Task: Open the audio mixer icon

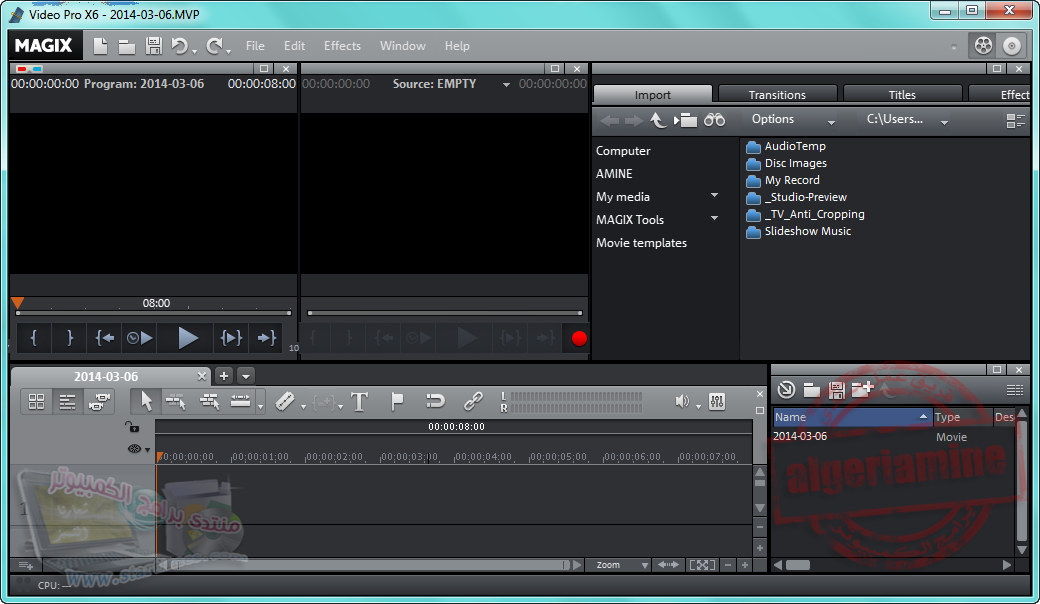Action: (716, 401)
